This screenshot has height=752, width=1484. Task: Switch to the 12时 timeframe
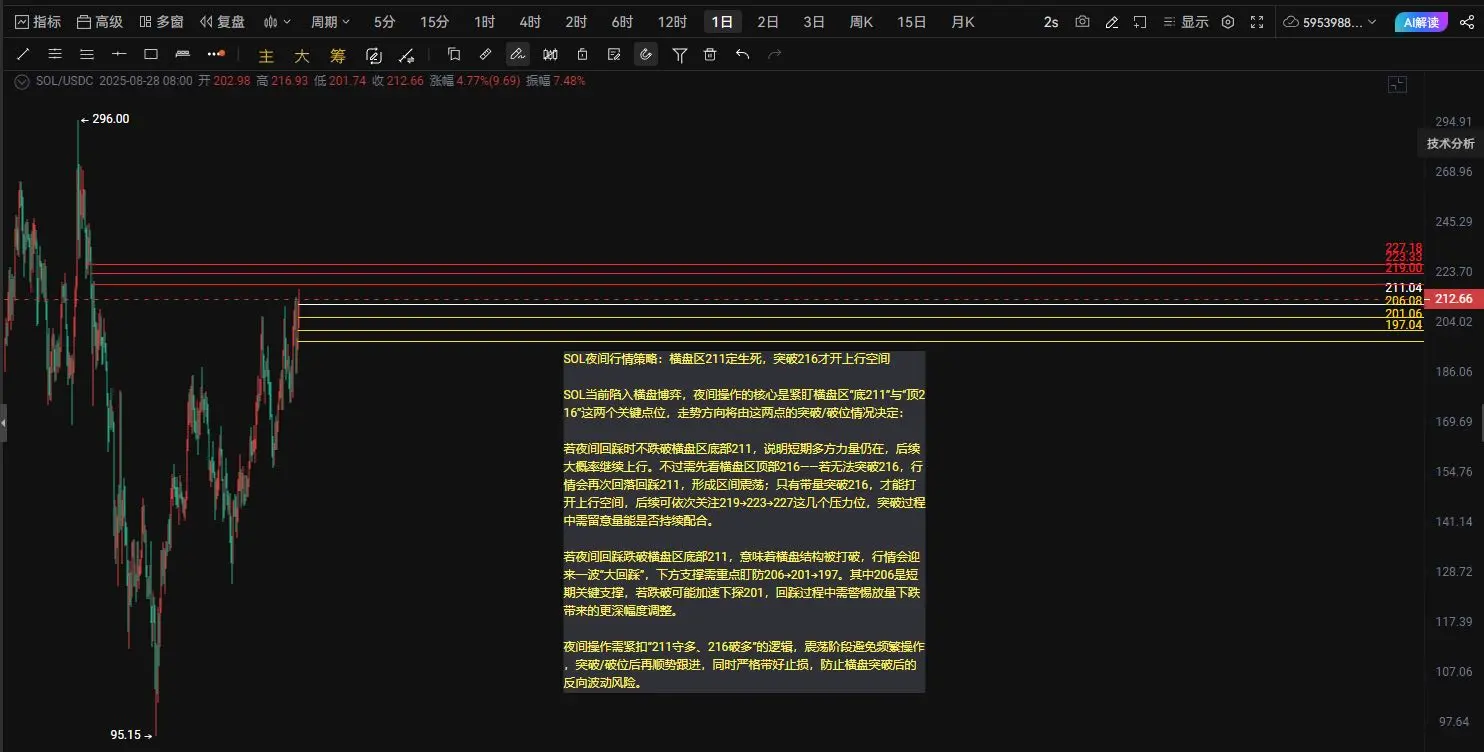click(x=672, y=21)
